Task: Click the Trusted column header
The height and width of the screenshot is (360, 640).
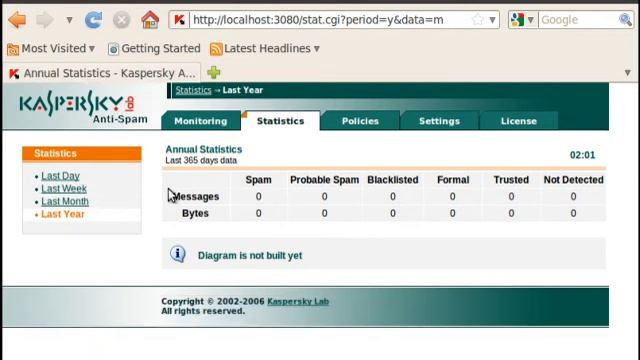Action: (511, 180)
